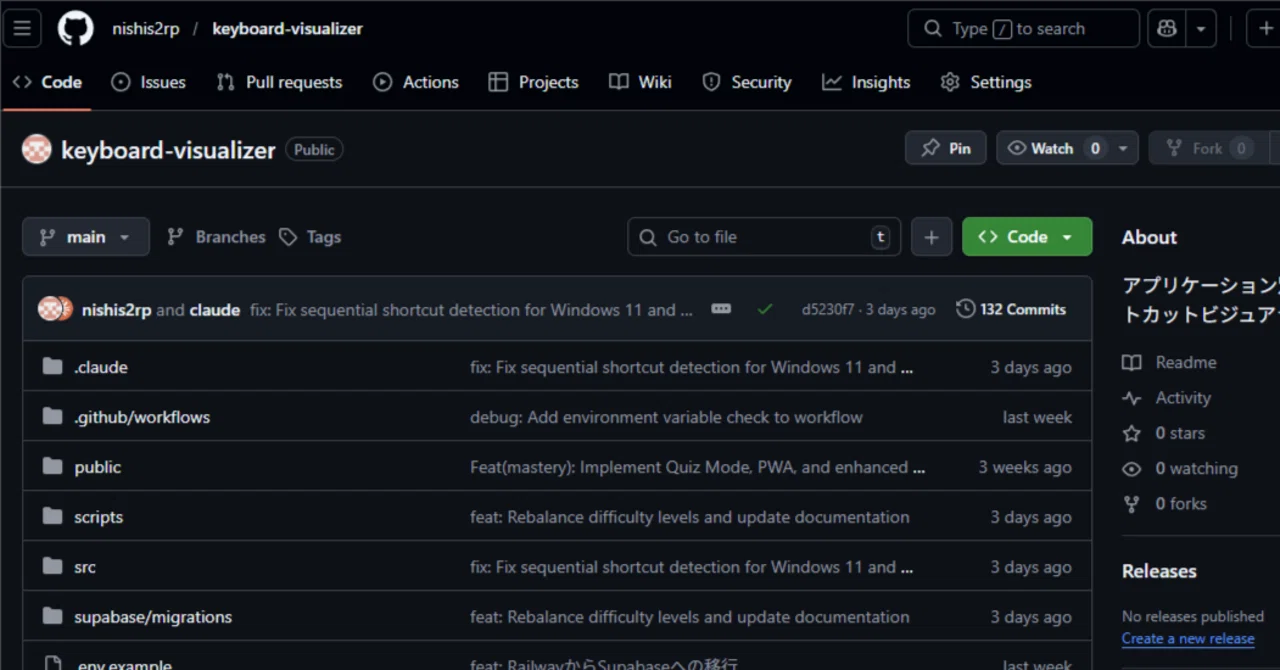Open the claude co-author link

[x=215, y=310]
